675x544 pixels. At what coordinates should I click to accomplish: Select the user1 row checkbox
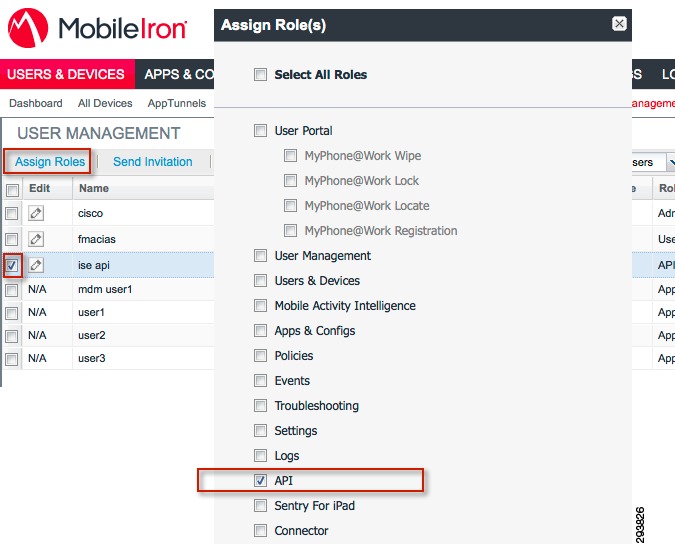(x=12, y=313)
